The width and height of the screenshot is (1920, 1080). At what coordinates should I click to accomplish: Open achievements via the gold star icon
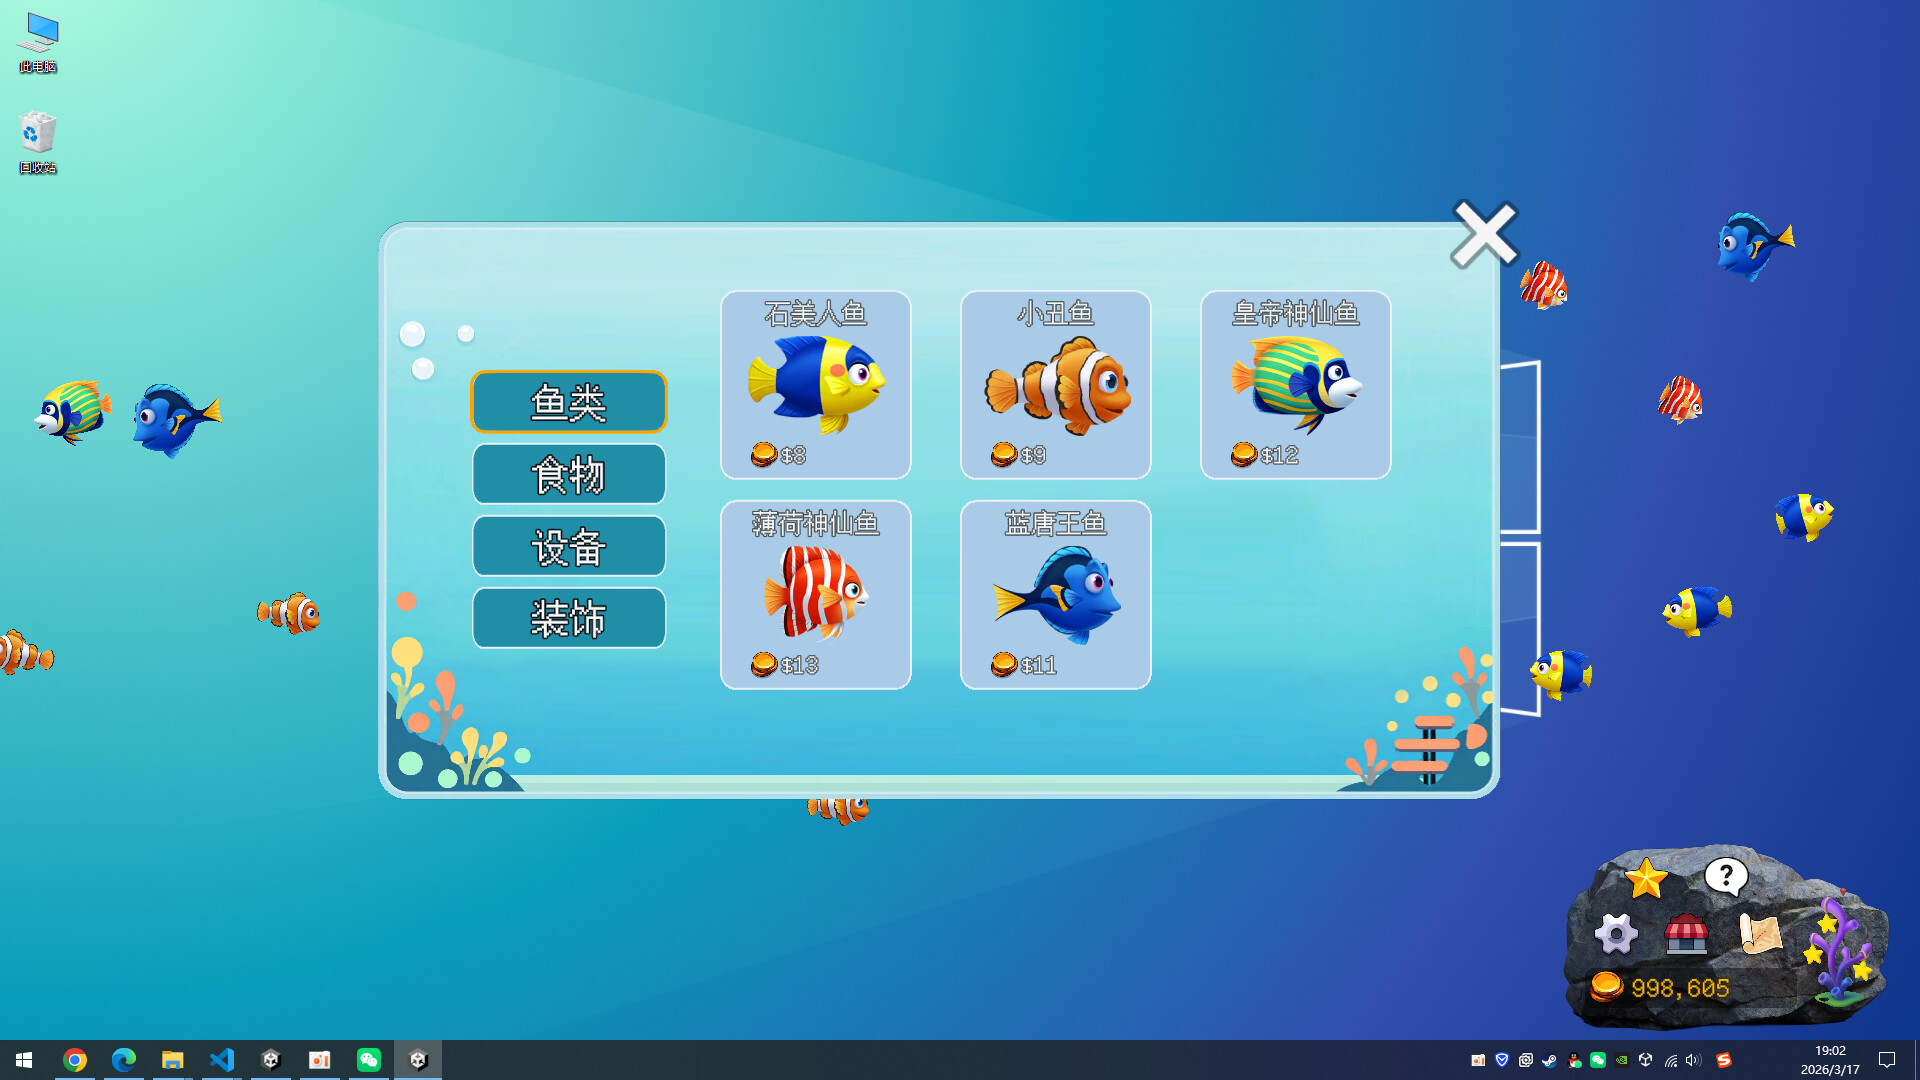click(1645, 878)
